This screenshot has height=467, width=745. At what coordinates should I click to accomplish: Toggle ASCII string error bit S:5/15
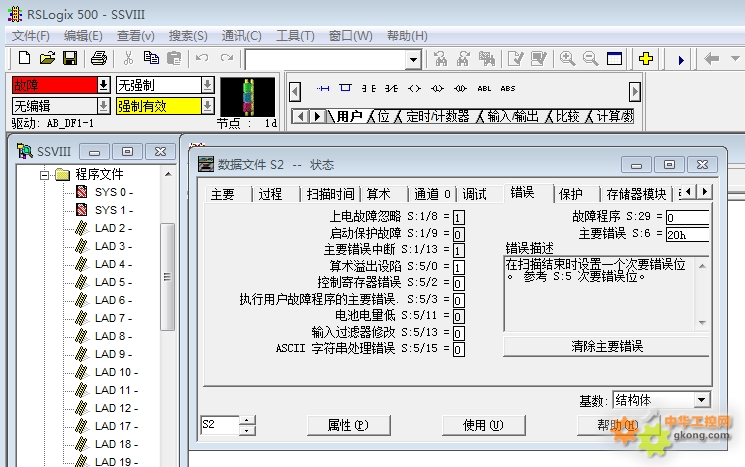click(x=458, y=350)
